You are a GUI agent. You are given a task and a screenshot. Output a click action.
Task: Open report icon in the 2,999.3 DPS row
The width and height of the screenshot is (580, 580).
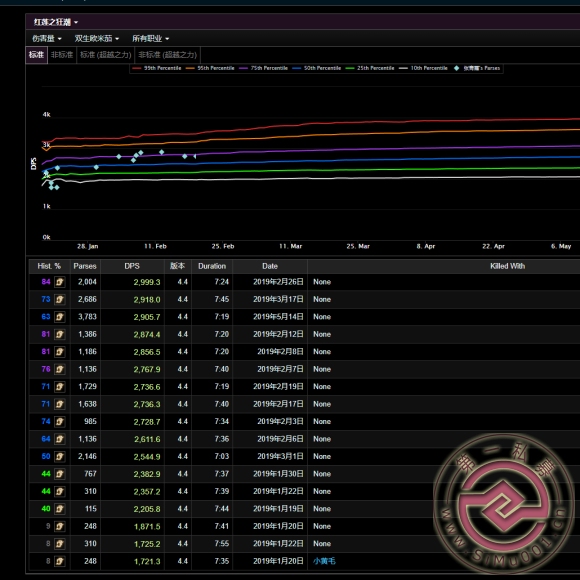pos(60,282)
